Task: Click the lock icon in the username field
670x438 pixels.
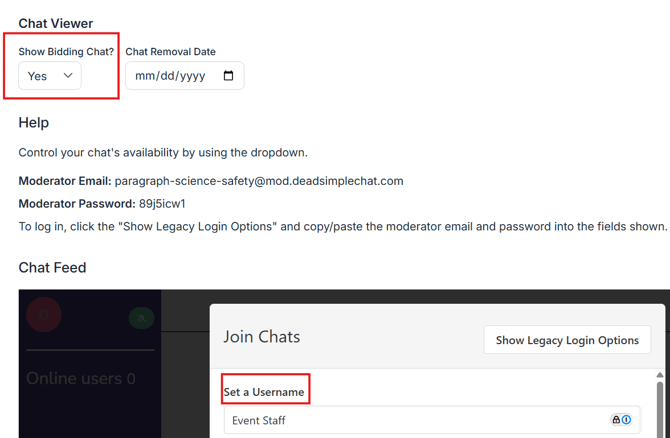Action: click(616, 420)
